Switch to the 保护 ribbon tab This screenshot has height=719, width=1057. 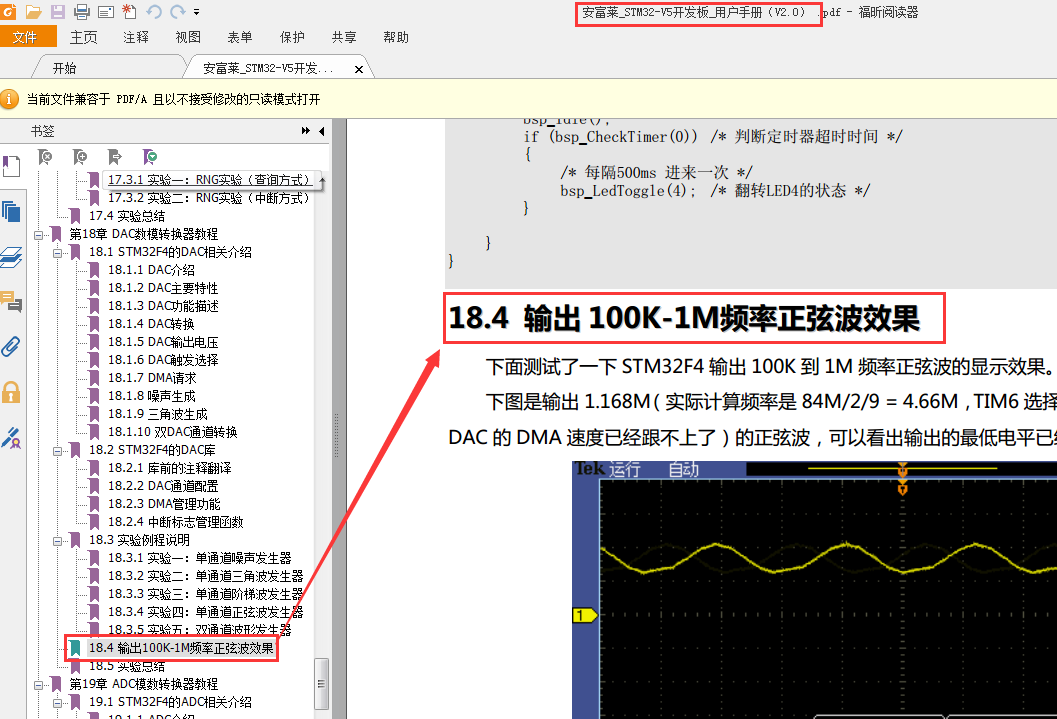[x=292, y=37]
